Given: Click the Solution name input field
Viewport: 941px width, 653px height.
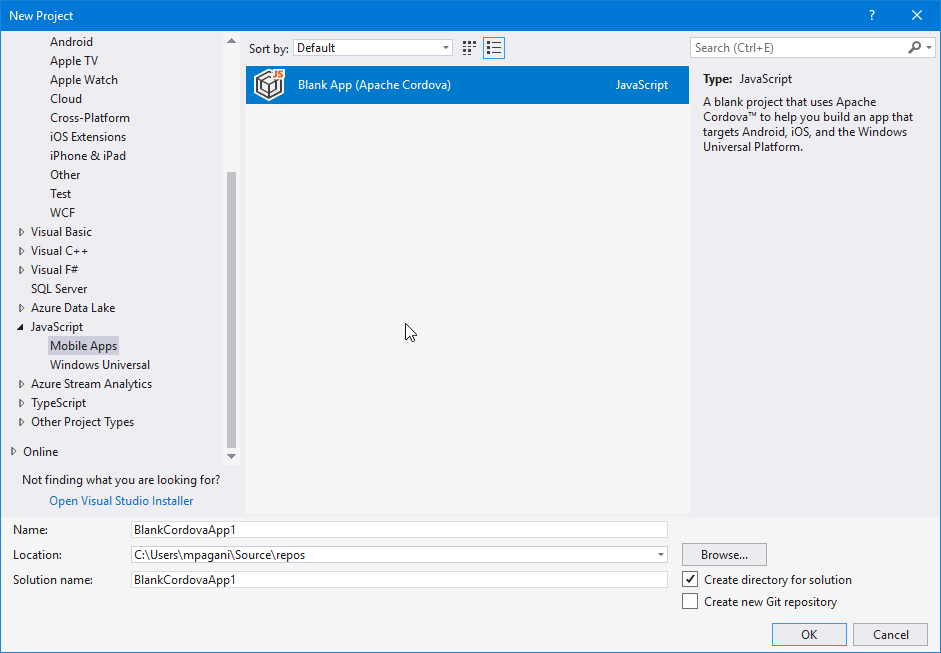Looking at the screenshot, I should point(399,580).
